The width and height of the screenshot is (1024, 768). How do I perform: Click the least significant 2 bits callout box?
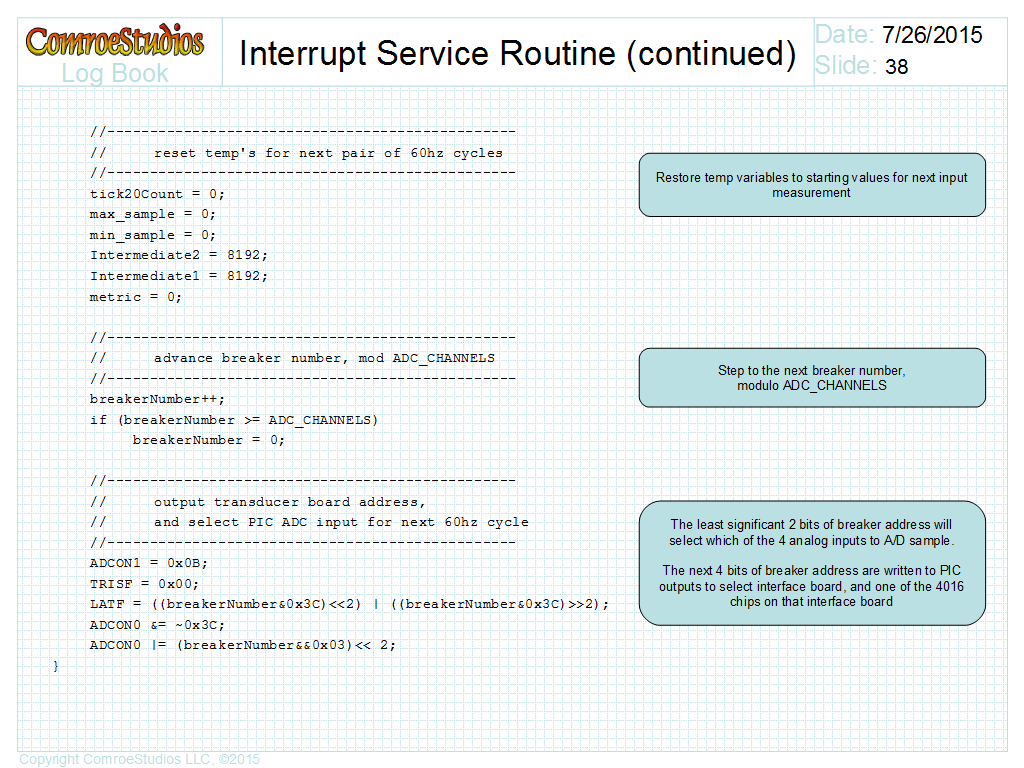[x=812, y=563]
